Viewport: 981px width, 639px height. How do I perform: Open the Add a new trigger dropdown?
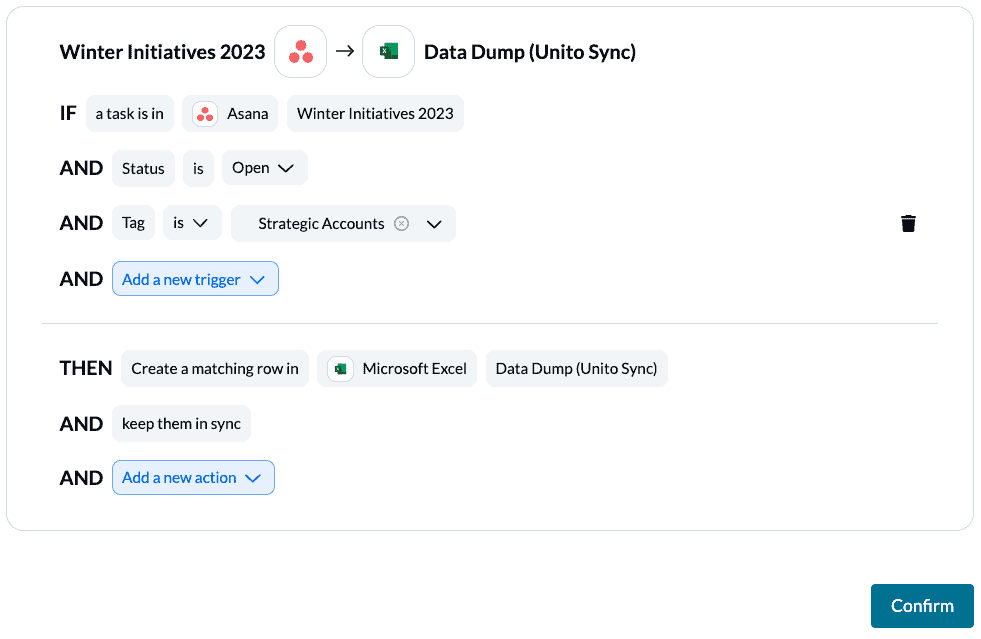tap(195, 279)
